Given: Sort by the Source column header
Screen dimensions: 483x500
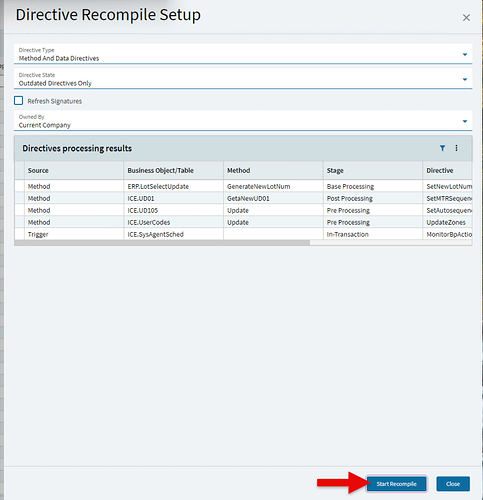Looking at the screenshot, I should pyautogui.click(x=74, y=170).
